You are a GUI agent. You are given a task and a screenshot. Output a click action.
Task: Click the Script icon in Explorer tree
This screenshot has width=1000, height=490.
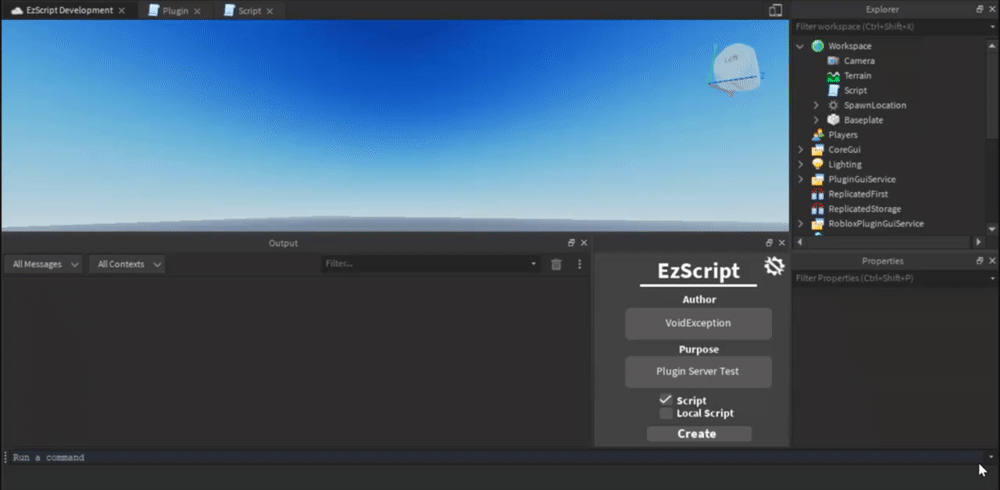[x=833, y=91]
